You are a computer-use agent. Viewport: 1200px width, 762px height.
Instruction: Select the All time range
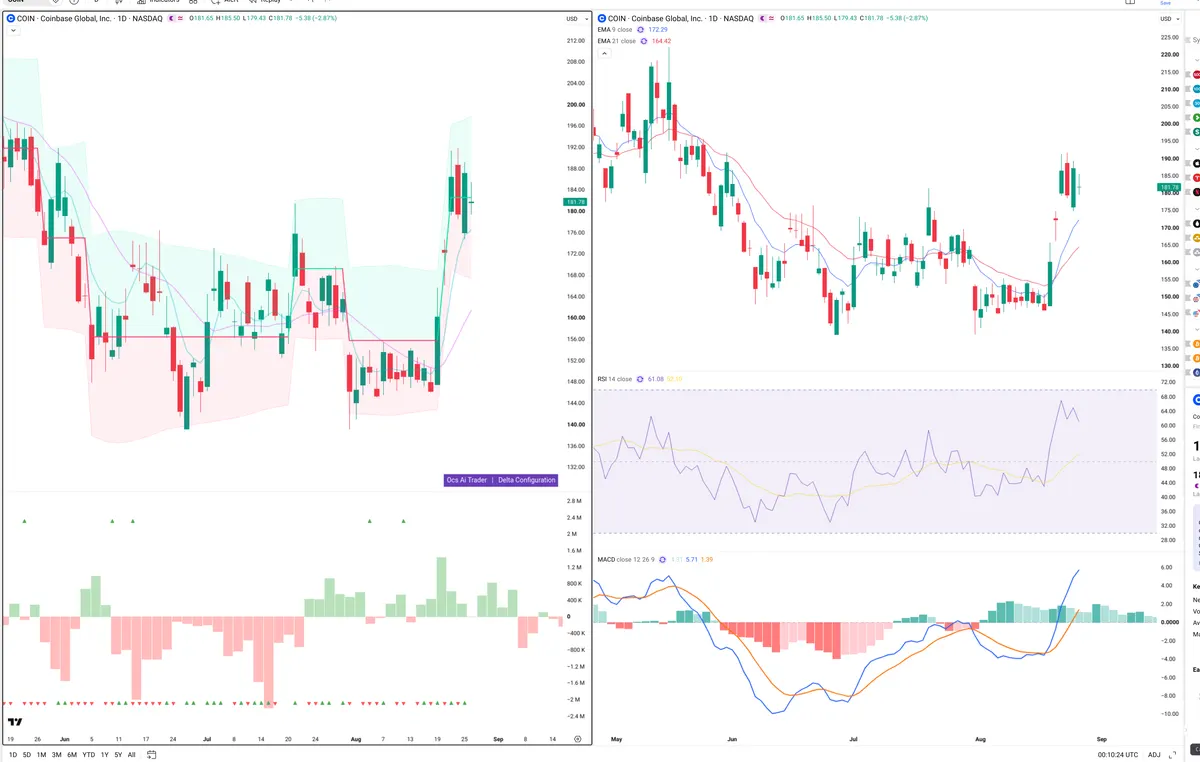131,754
